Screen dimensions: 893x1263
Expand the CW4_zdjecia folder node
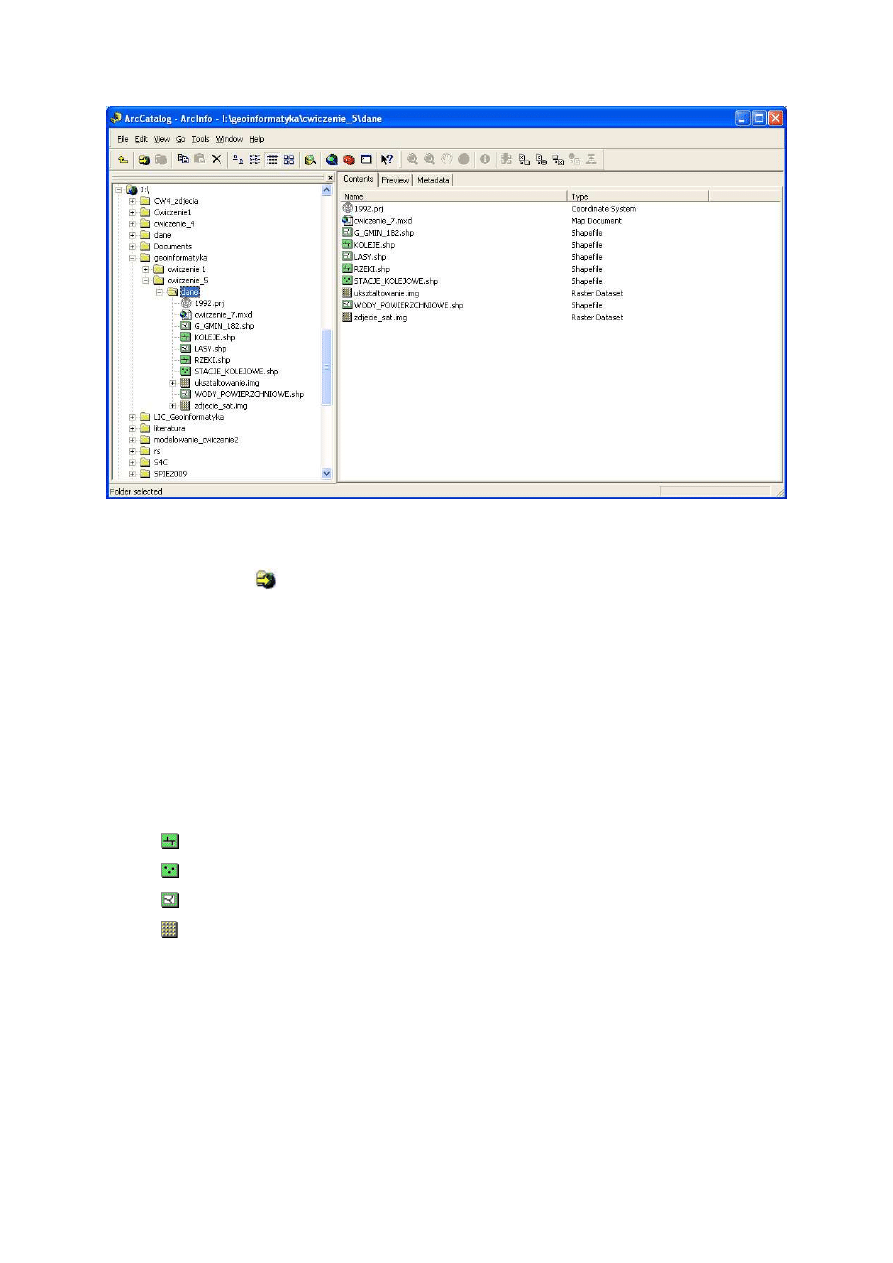click(x=132, y=201)
